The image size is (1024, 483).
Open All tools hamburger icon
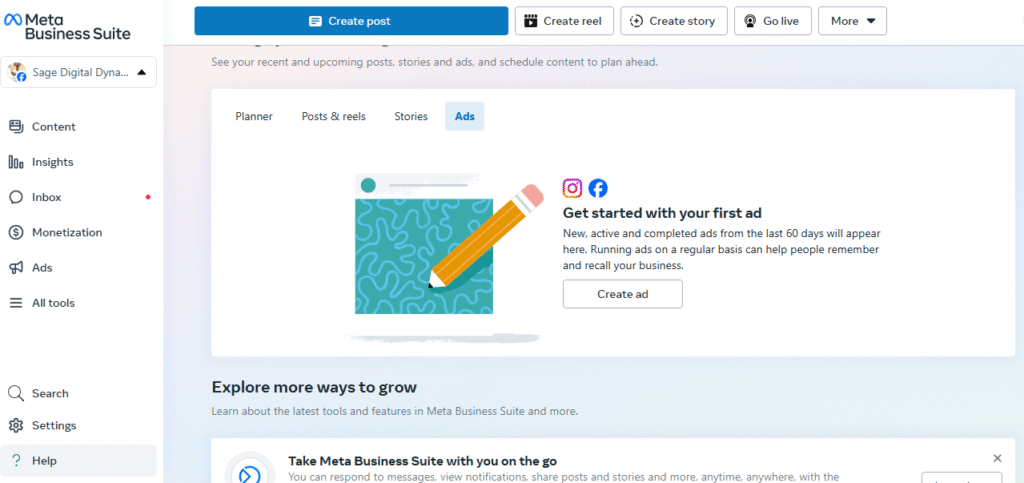(16, 303)
